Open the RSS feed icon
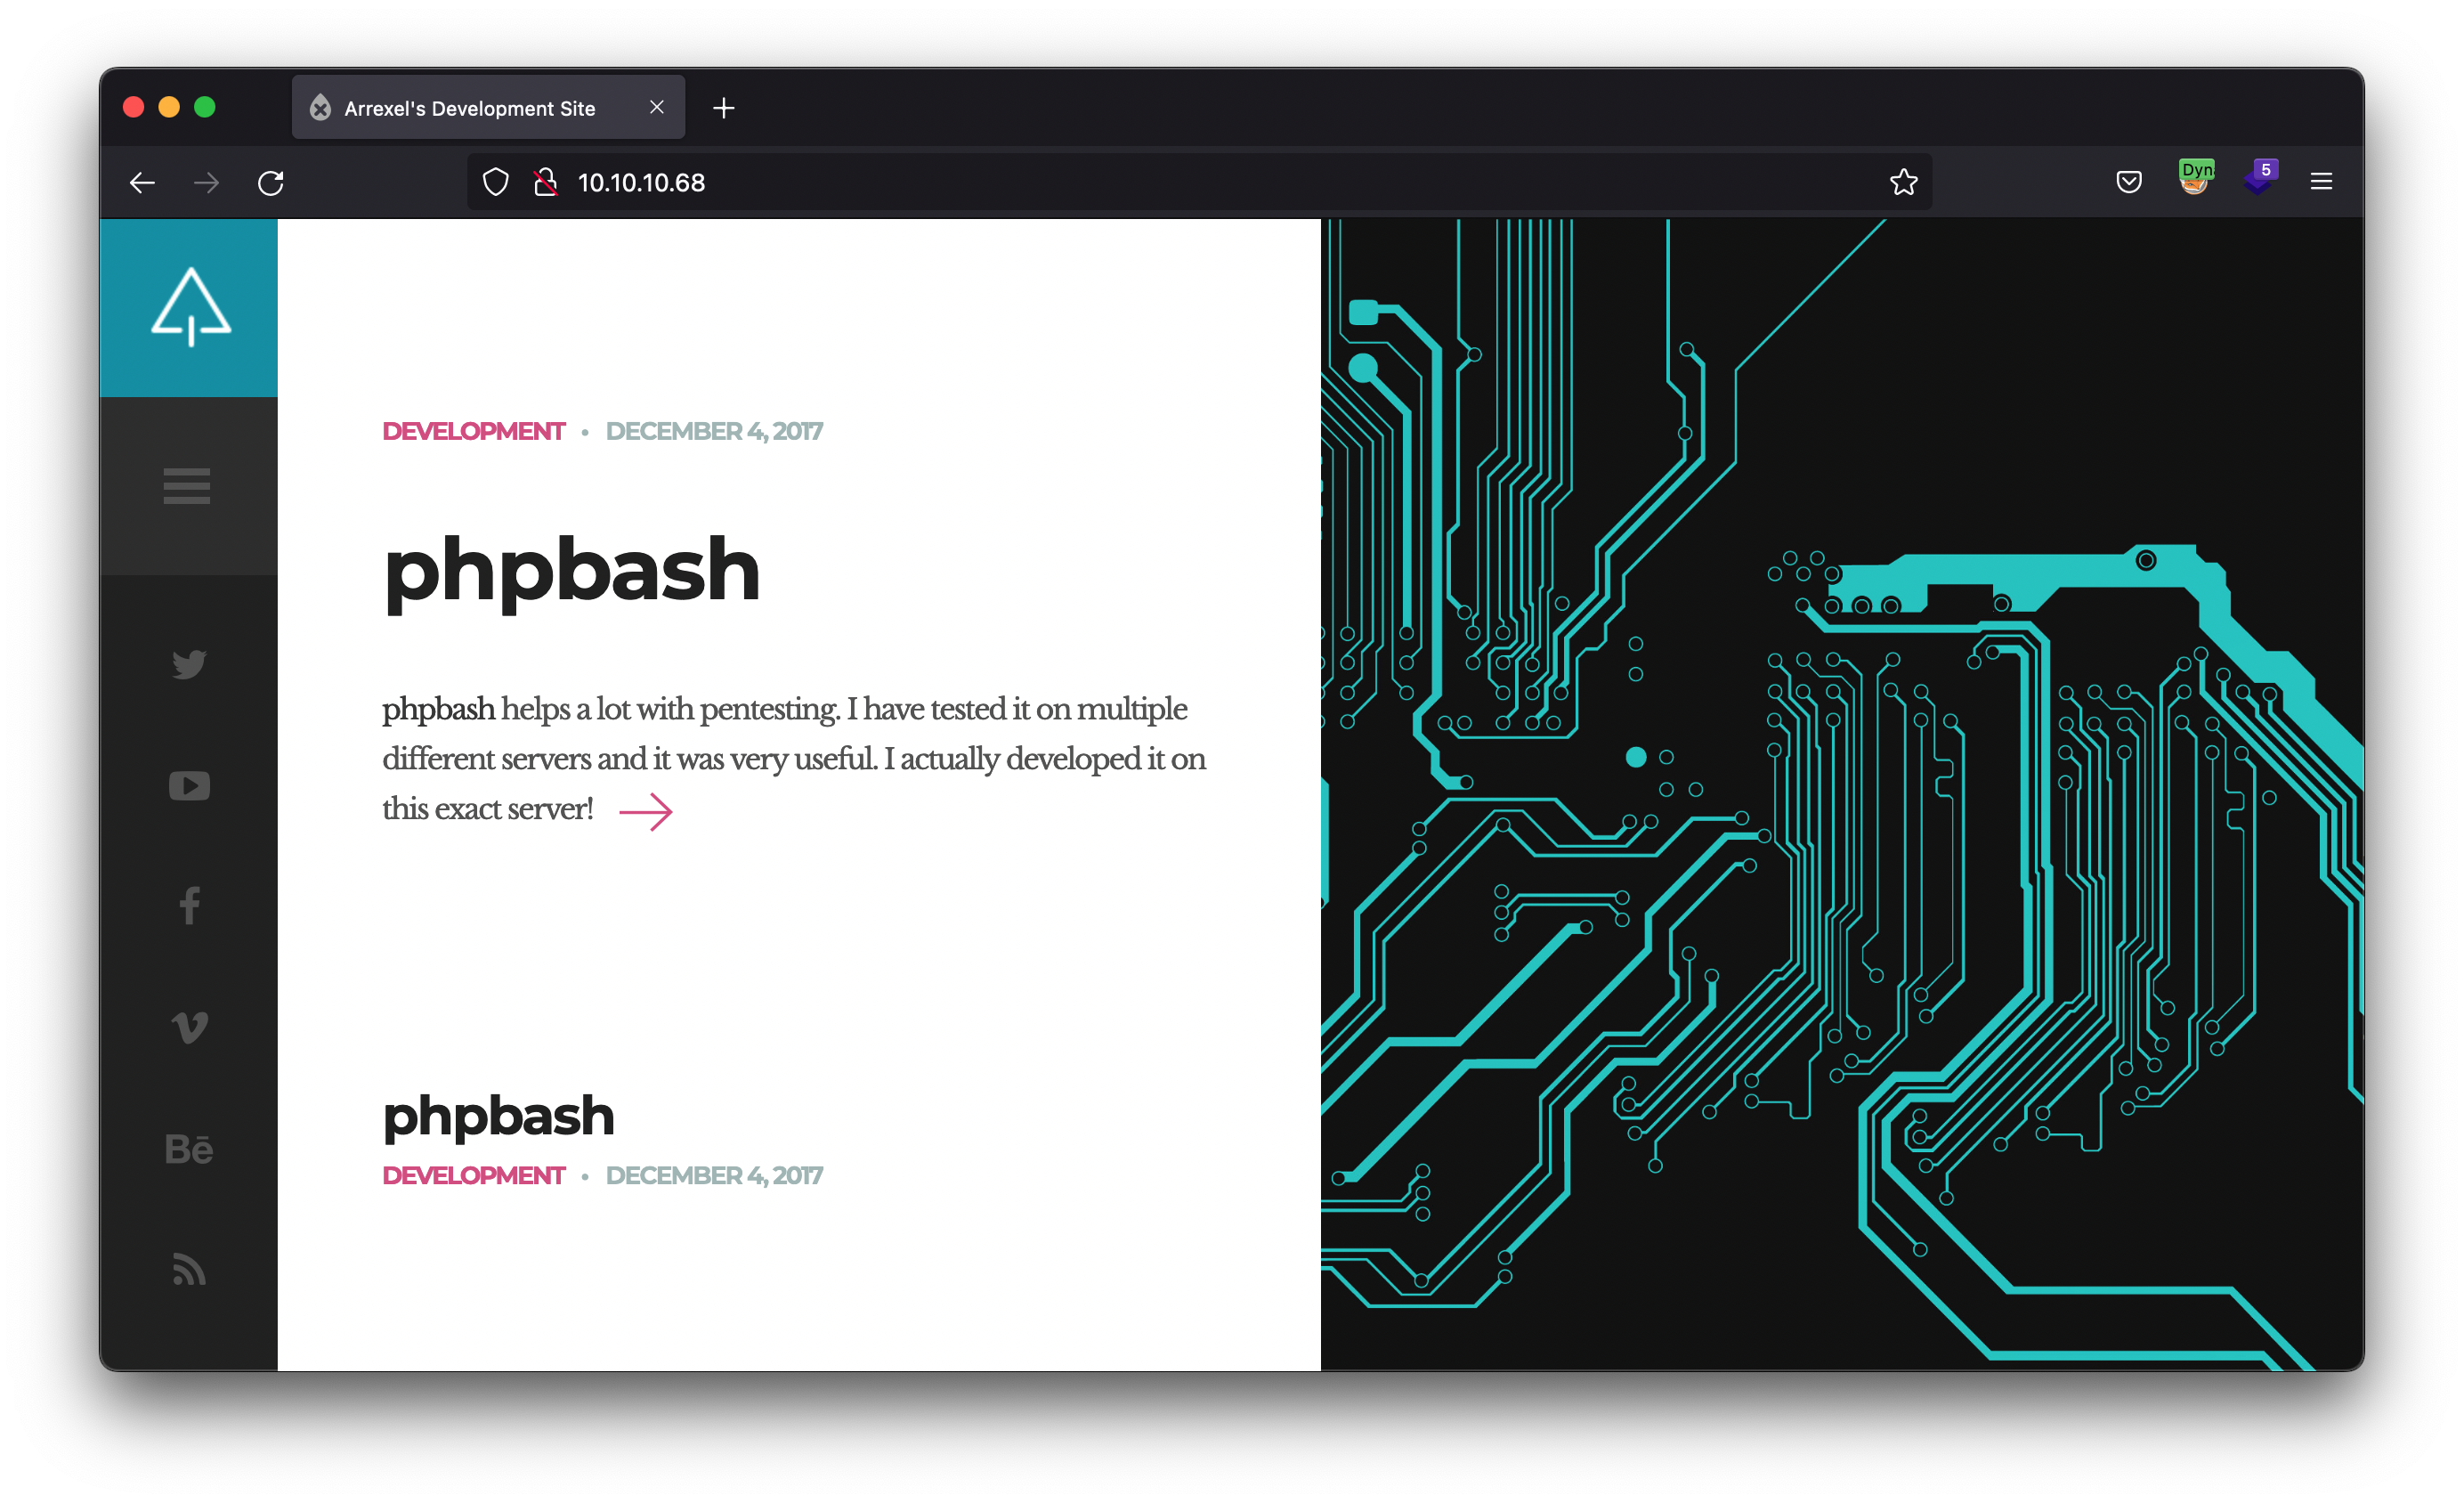The width and height of the screenshot is (2464, 1503). (x=189, y=1269)
